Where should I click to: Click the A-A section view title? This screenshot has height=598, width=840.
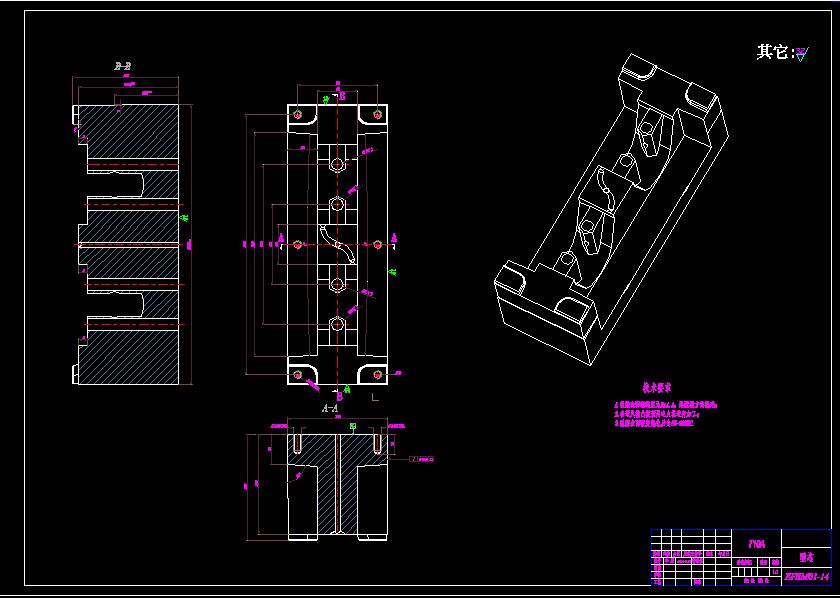pos(332,408)
